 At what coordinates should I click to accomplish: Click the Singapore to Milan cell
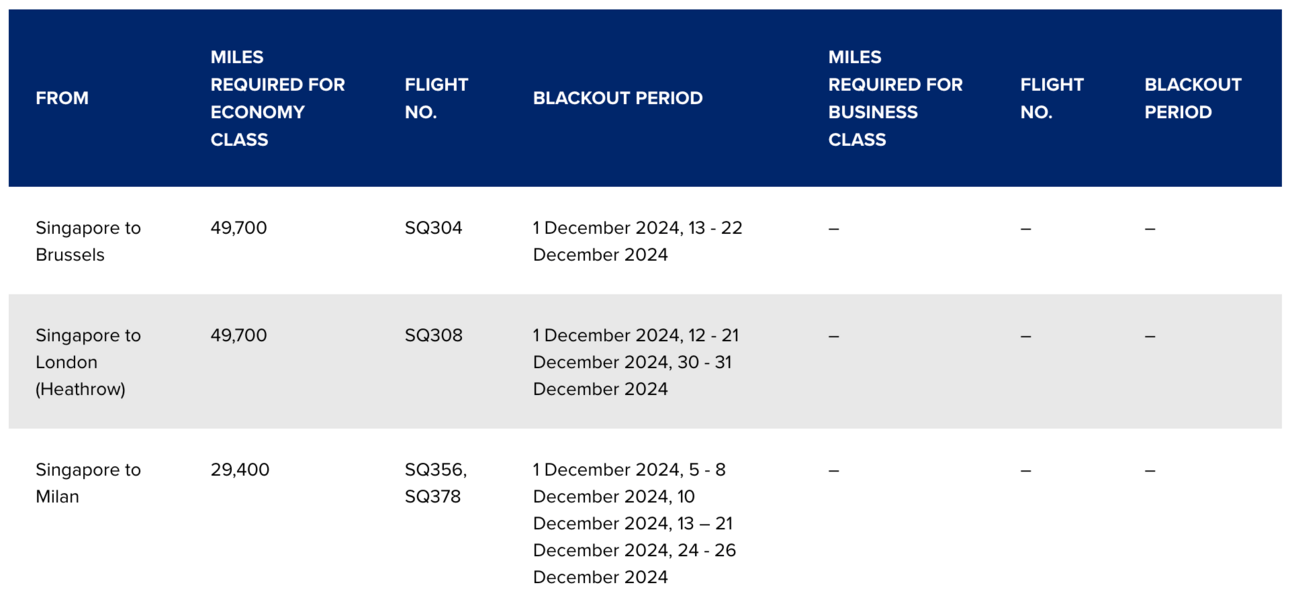tap(88, 483)
